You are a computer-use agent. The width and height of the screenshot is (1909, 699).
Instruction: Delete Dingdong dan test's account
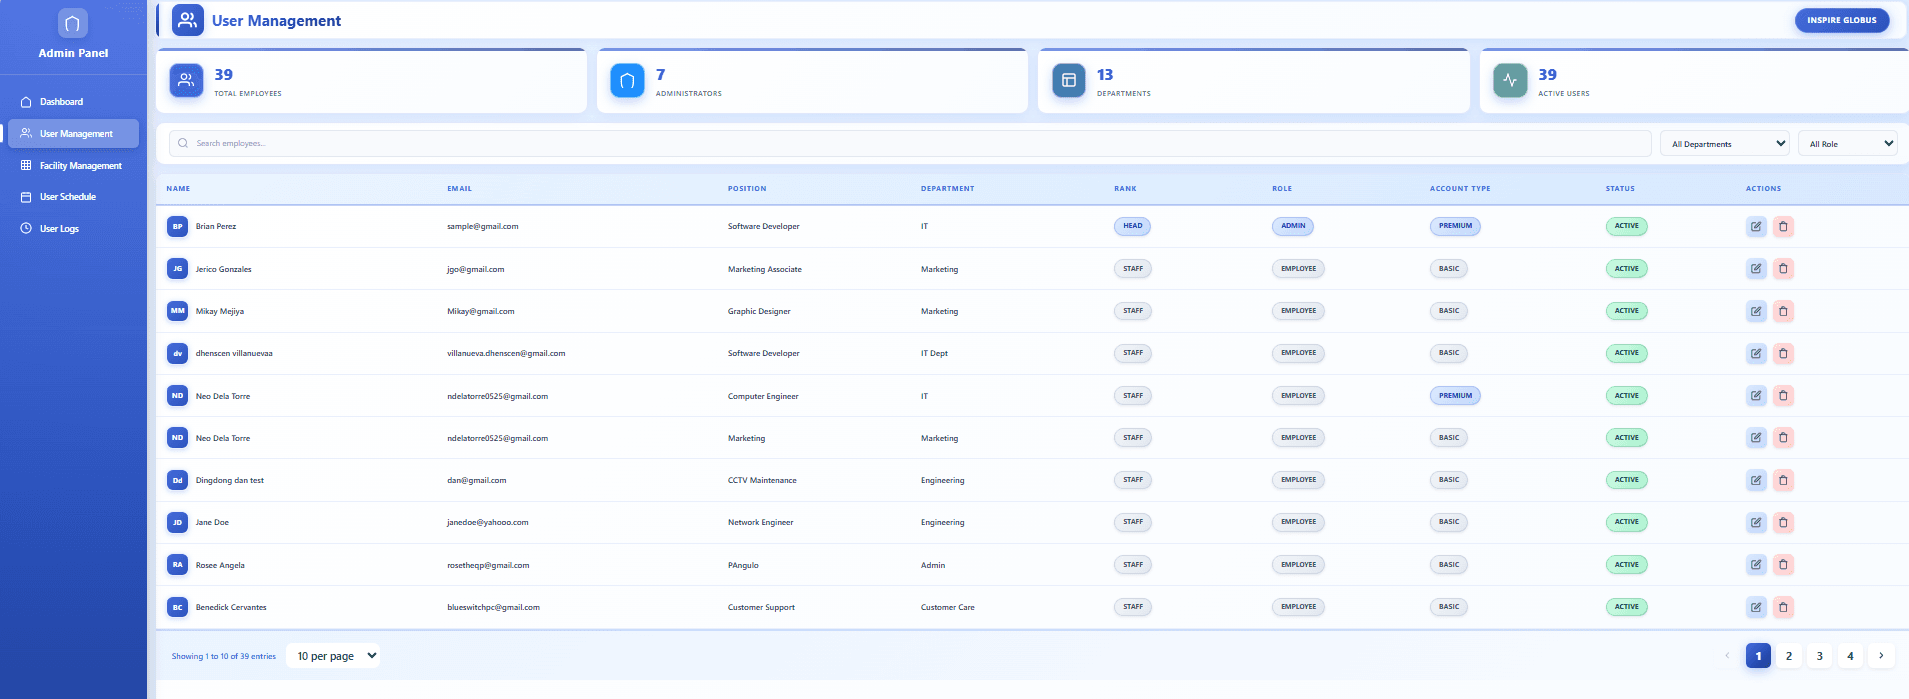(x=1783, y=480)
